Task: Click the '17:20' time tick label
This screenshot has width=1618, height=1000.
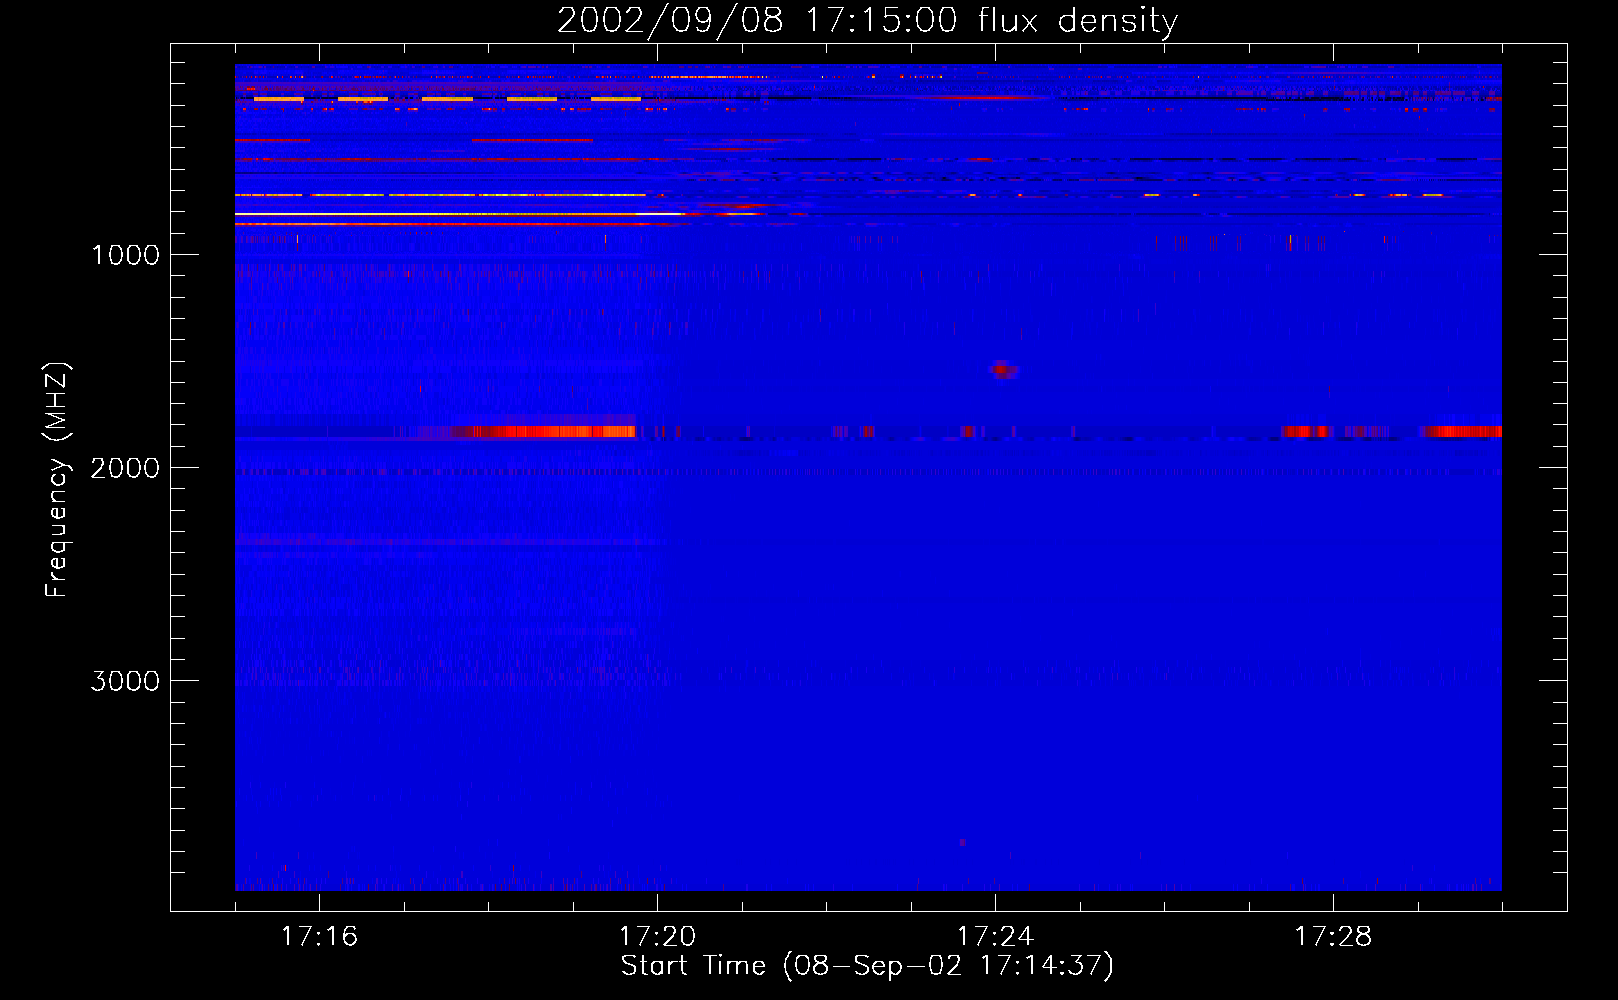Action: click(657, 936)
